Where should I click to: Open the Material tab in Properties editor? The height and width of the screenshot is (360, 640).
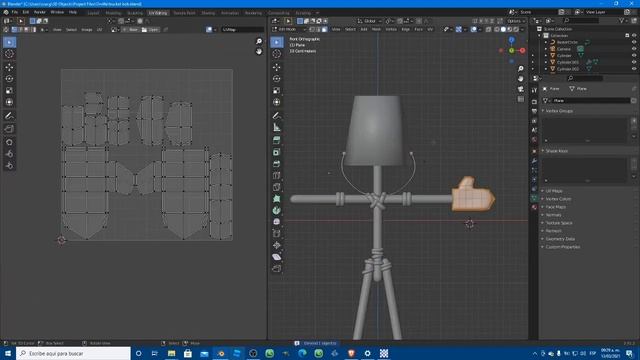pos(534,207)
